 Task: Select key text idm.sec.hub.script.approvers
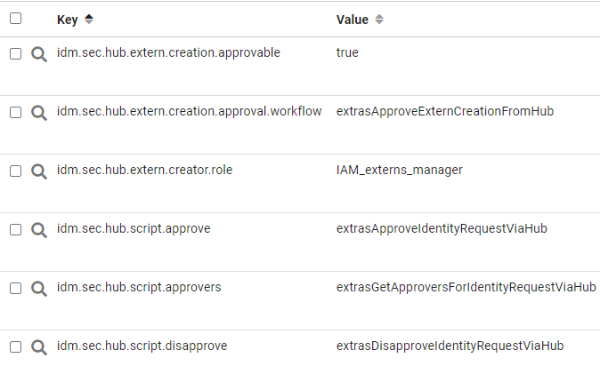pos(139,288)
